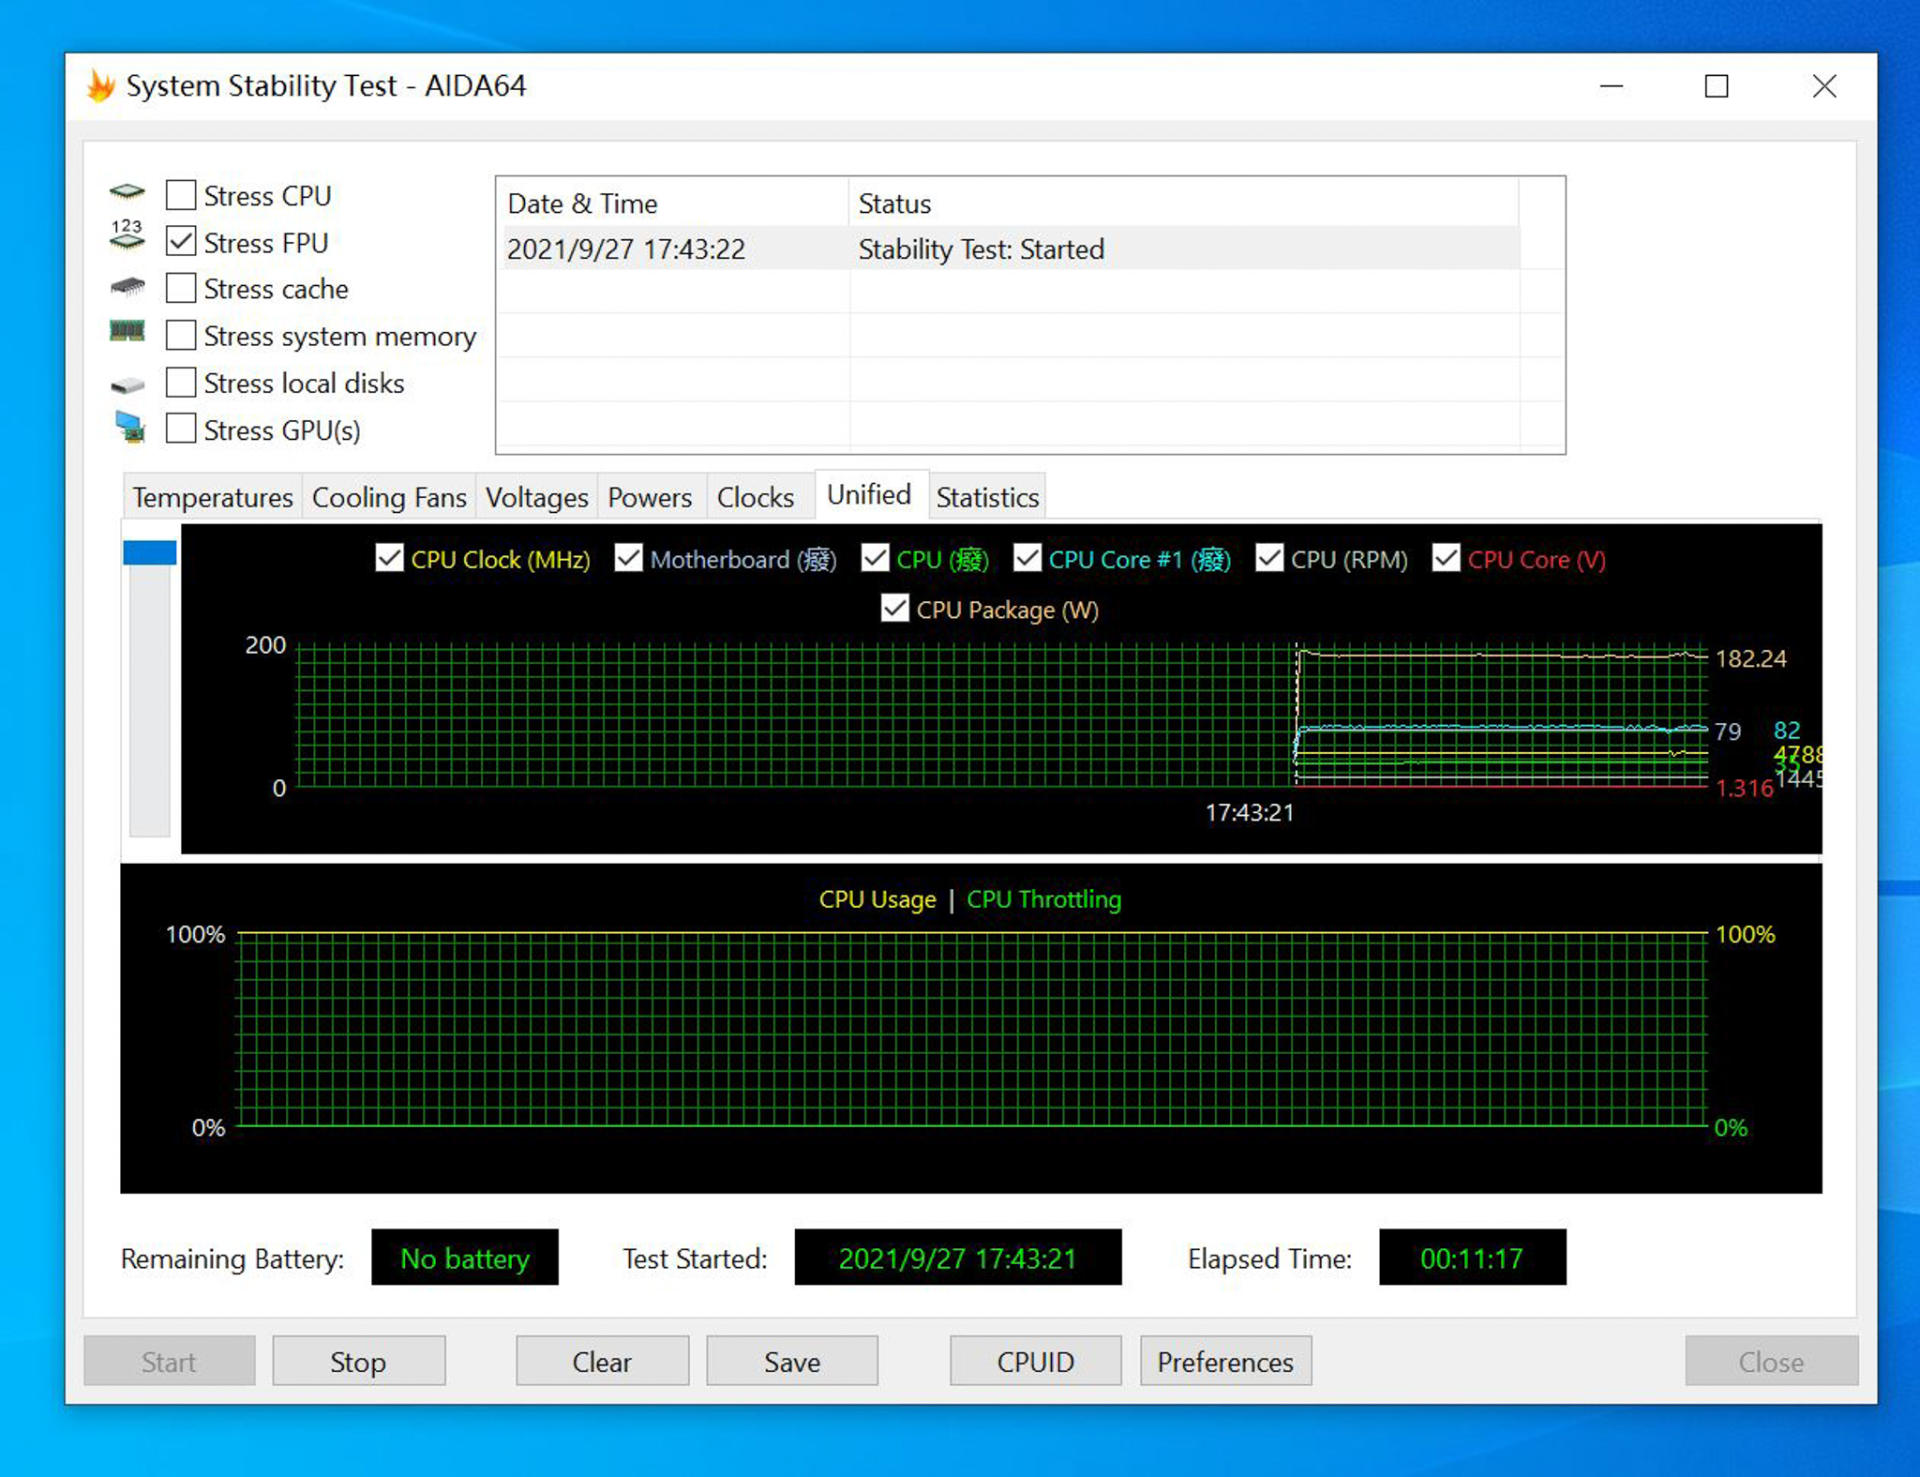This screenshot has height=1477, width=1920.
Task: Uncheck the Stress FPU checkbox
Action: click(181, 241)
